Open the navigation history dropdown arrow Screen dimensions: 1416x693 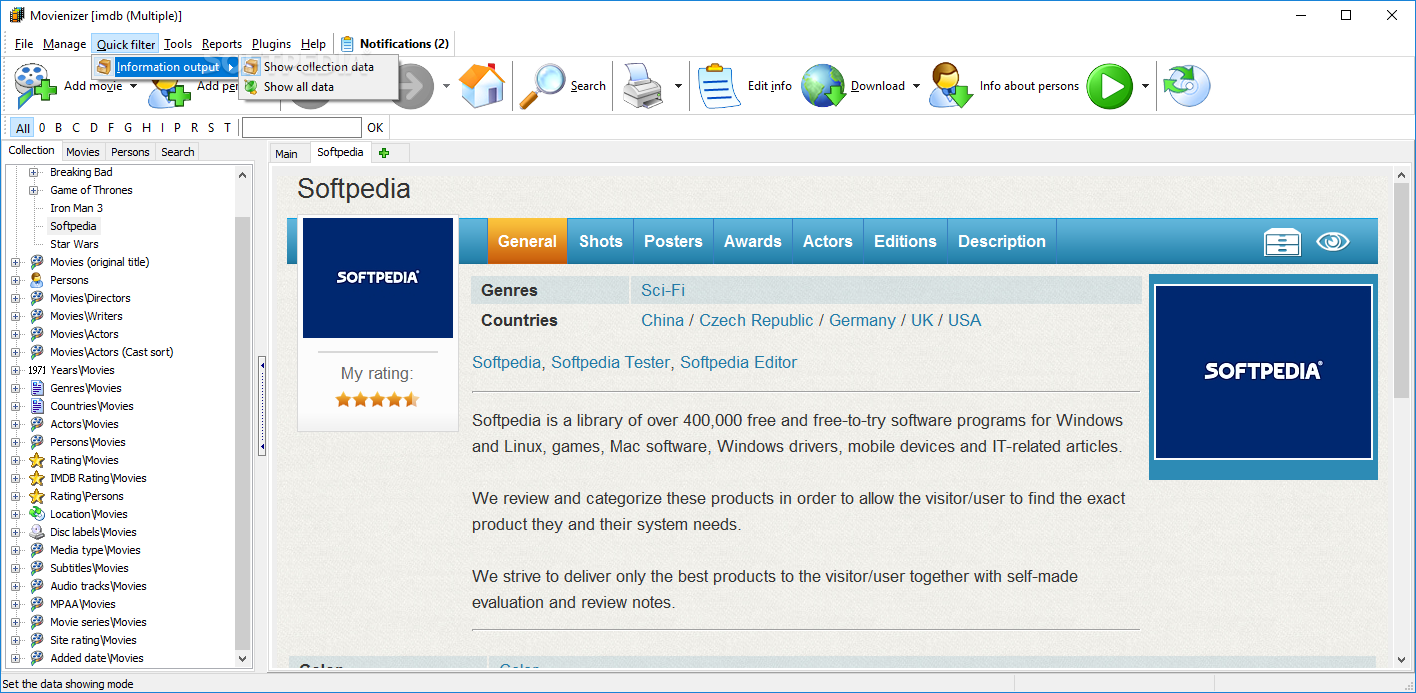tap(446, 86)
